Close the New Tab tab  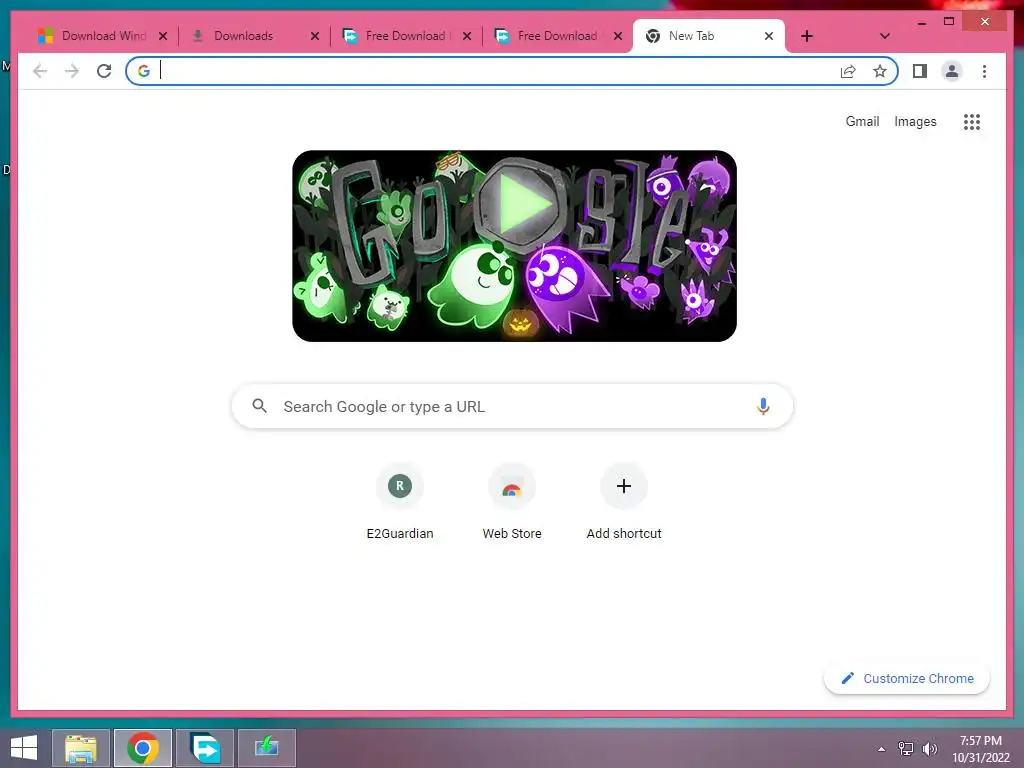(x=769, y=36)
